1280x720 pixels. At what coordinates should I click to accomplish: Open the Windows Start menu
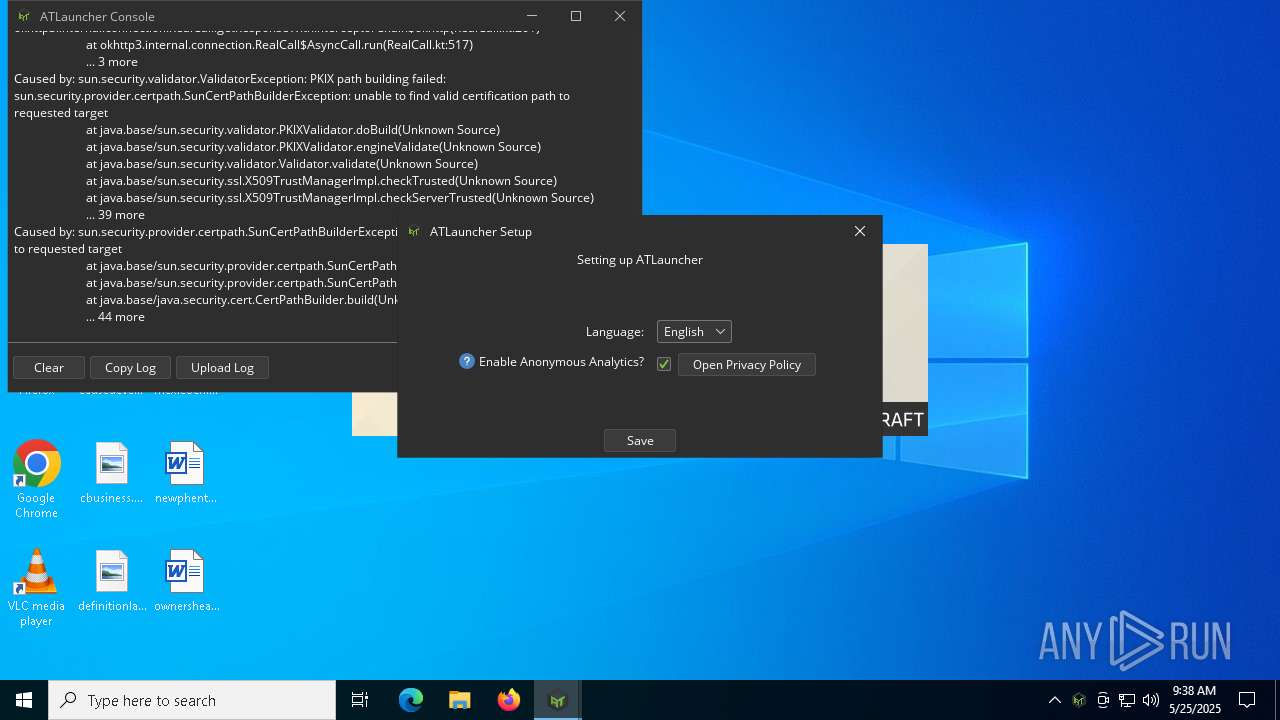[24, 700]
